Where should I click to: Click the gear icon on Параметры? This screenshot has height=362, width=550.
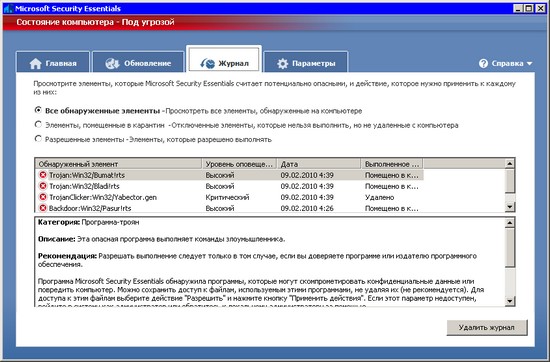tap(282, 63)
